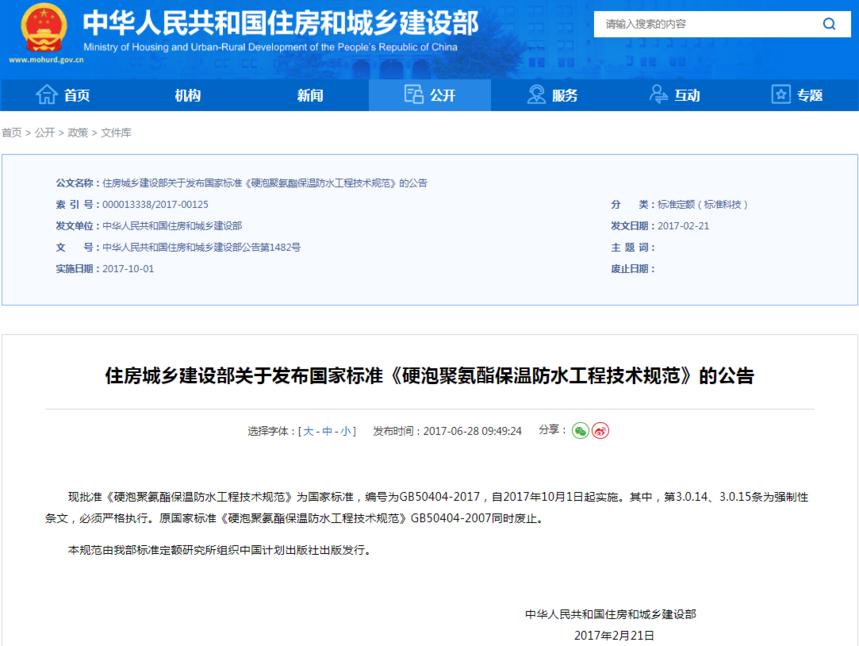This screenshot has height=646, width=859.
Task: Open the 新闻 navigation tab
Action: 310,95
